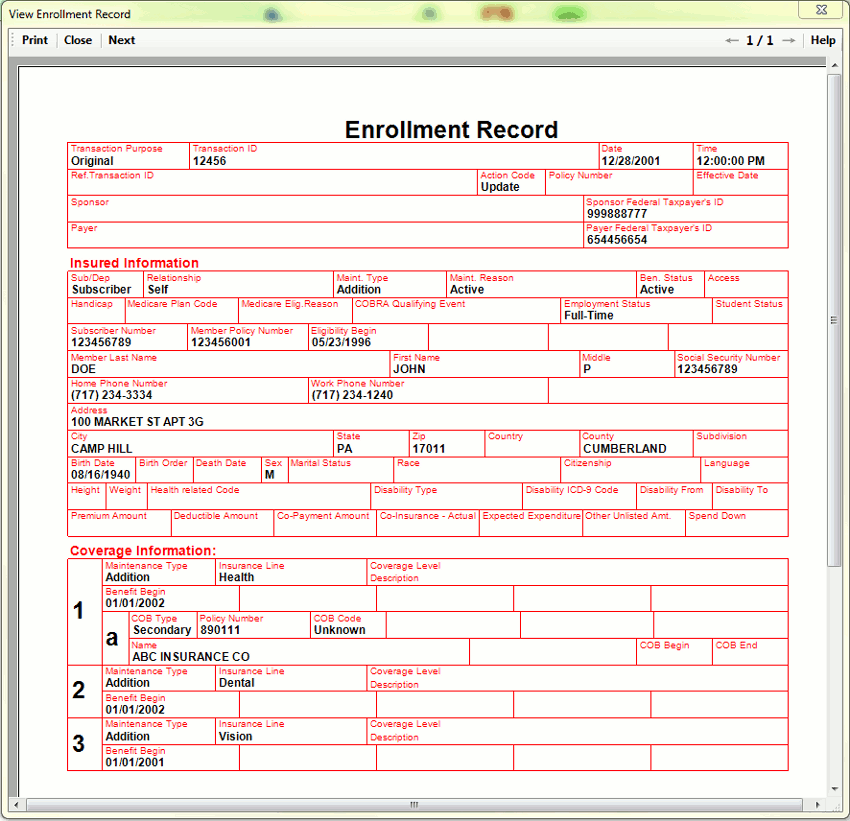The image size is (850, 821).
Task: Click the vertical scrollbar up arrow
Action: (834, 64)
